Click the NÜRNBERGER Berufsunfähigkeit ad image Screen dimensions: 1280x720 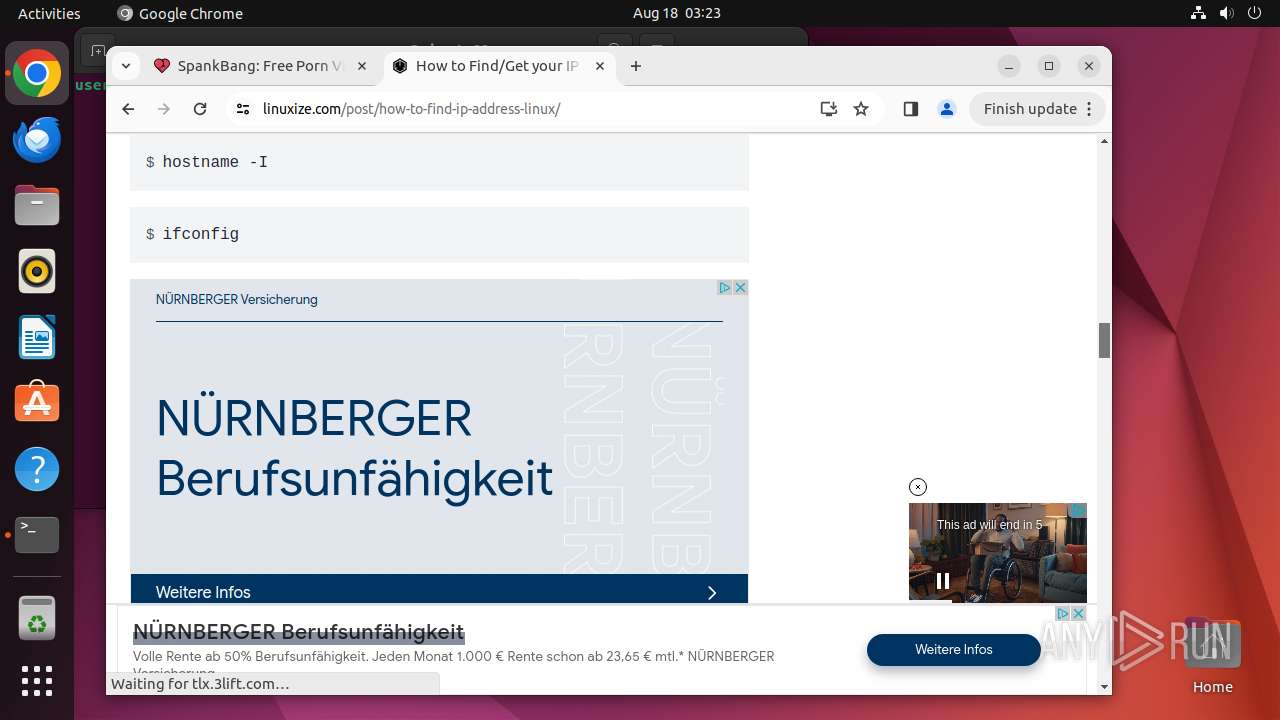click(x=439, y=441)
